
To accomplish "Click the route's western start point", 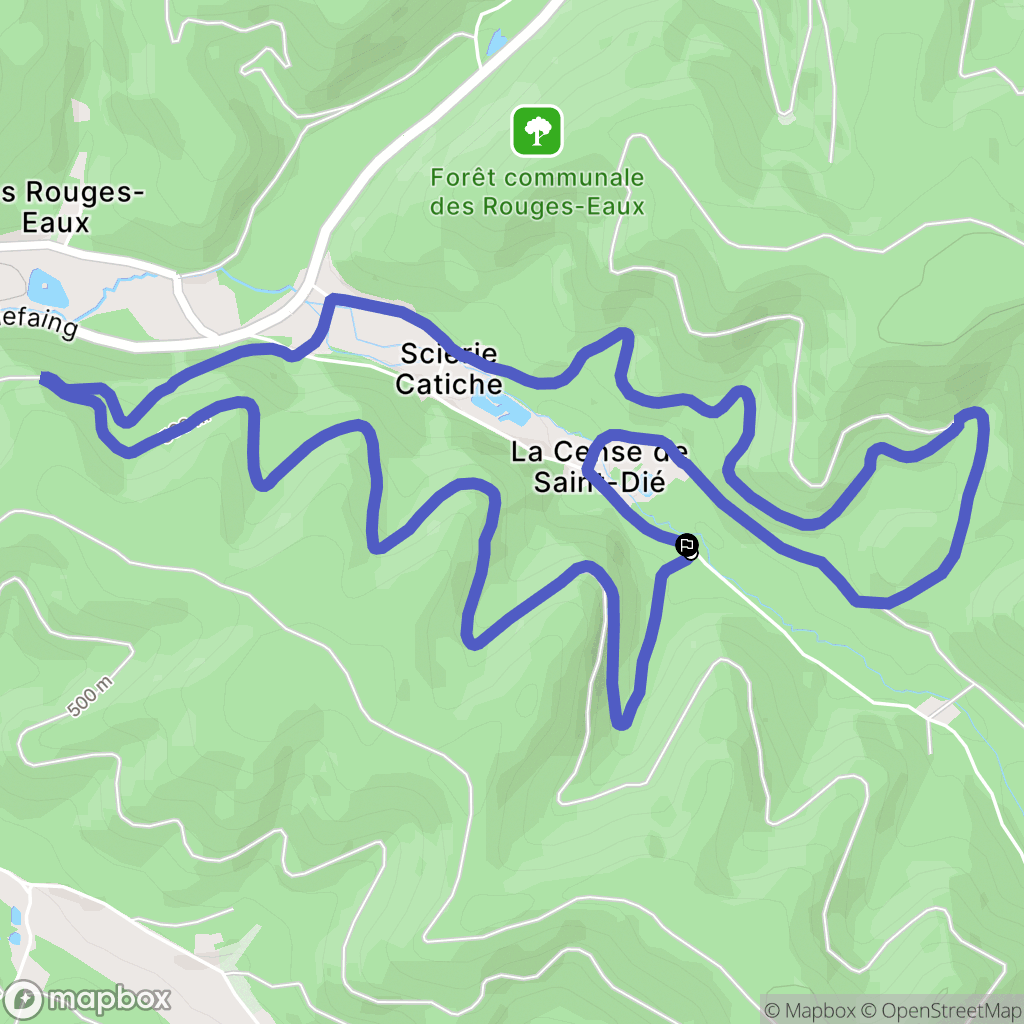I will point(44,377).
